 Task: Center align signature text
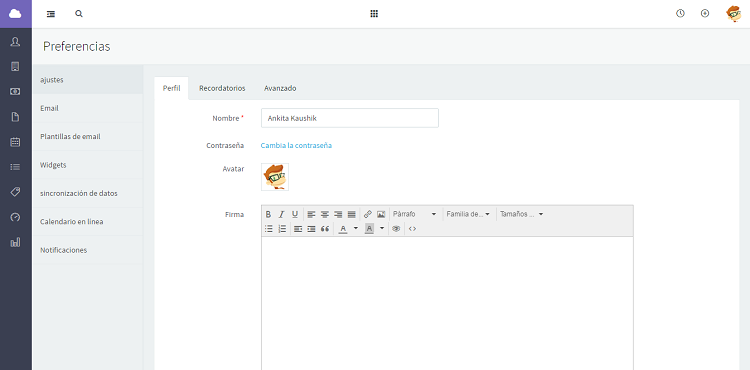(325, 214)
